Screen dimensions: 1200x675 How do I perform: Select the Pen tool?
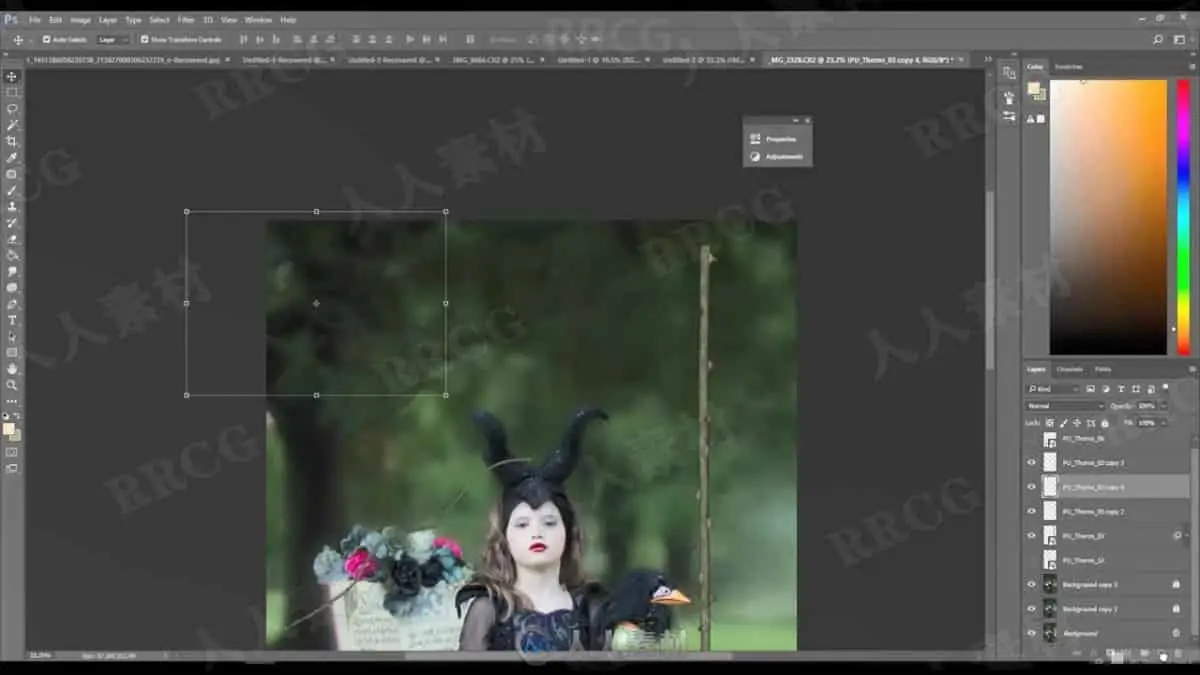pyautogui.click(x=12, y=303)
